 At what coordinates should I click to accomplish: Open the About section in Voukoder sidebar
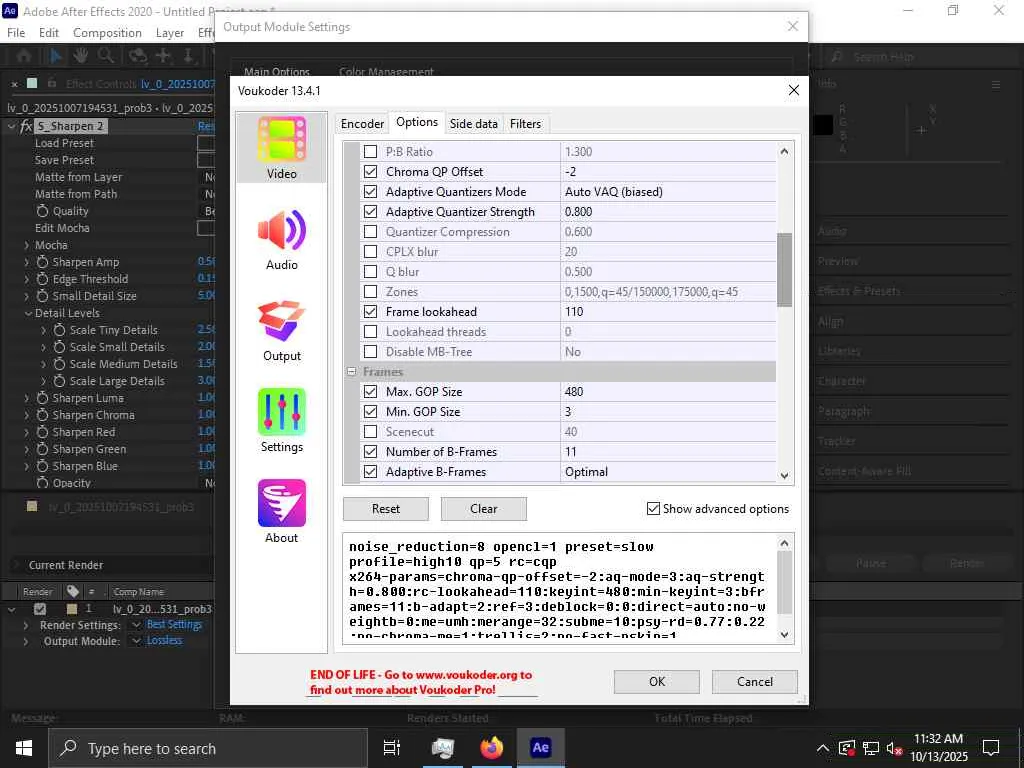281,512
